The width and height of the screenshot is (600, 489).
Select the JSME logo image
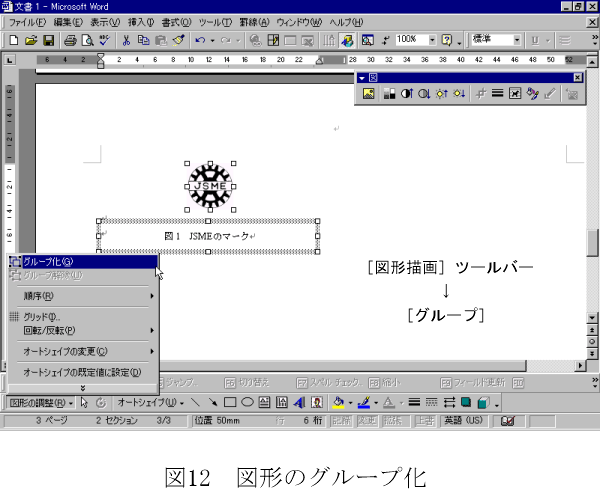pyautogui.click(x=210, y=187)
